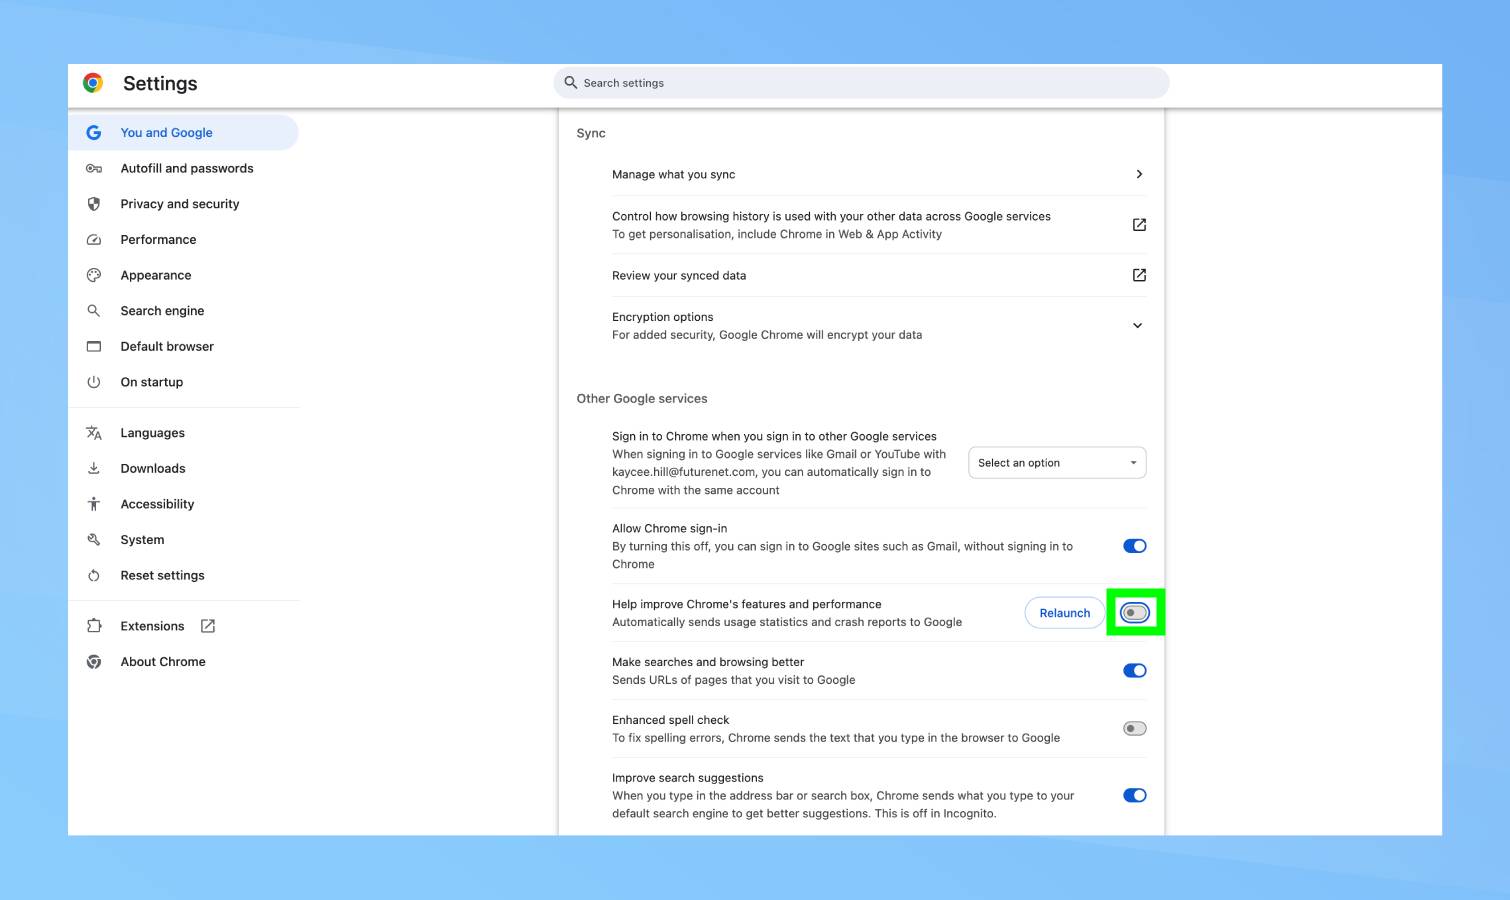Turn off Make searches and browsing better
This screenshot has width=1510, height=900.
(1134, 671)
